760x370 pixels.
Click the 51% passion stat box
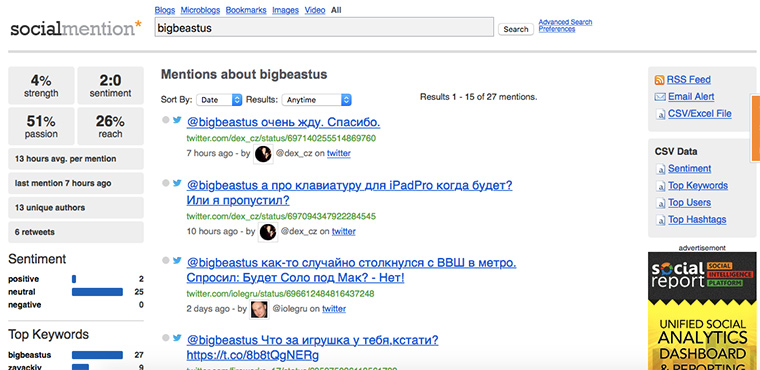click(x=41, y=126)
